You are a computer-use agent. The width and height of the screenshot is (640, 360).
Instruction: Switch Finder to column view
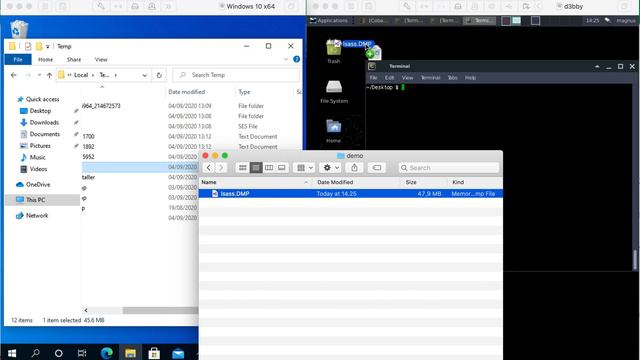point(269,168)
